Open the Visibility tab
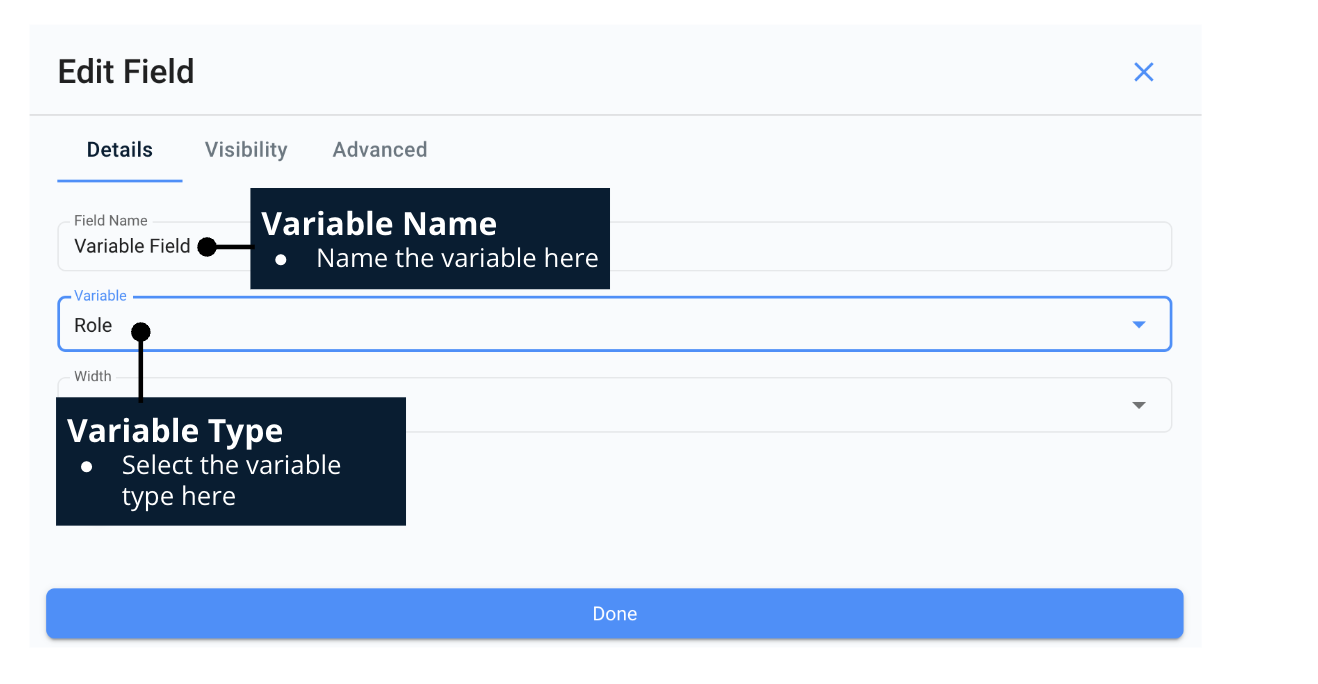The image size is (1318, 684). point(245,149)
